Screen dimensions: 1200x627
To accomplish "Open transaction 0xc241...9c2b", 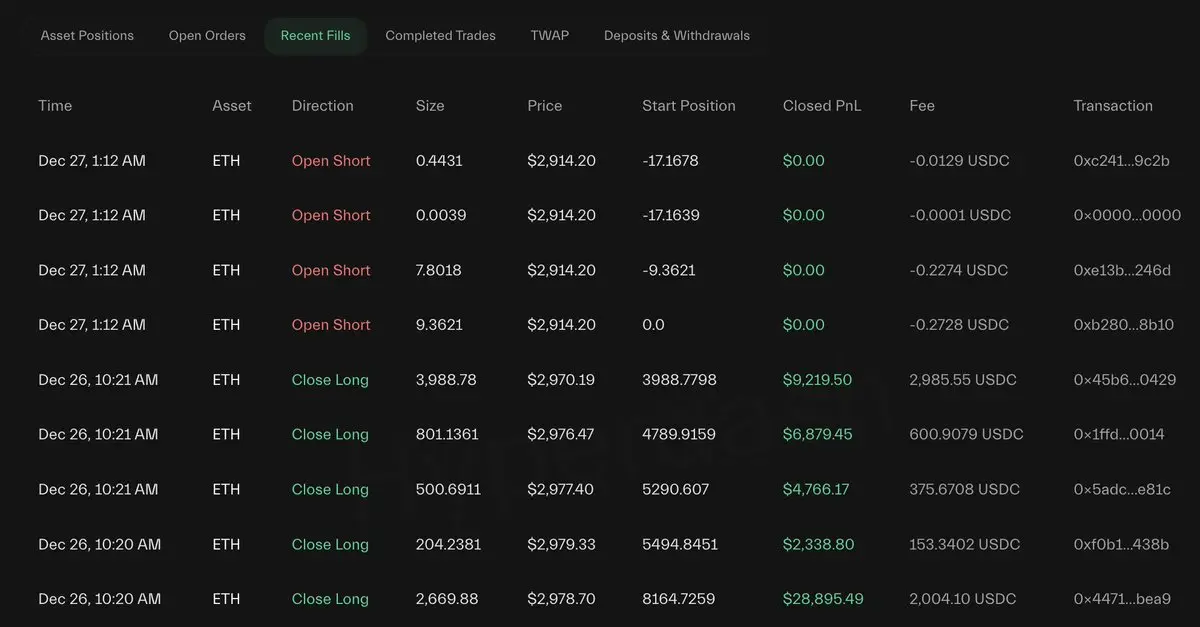I will tap(1121, 161).
